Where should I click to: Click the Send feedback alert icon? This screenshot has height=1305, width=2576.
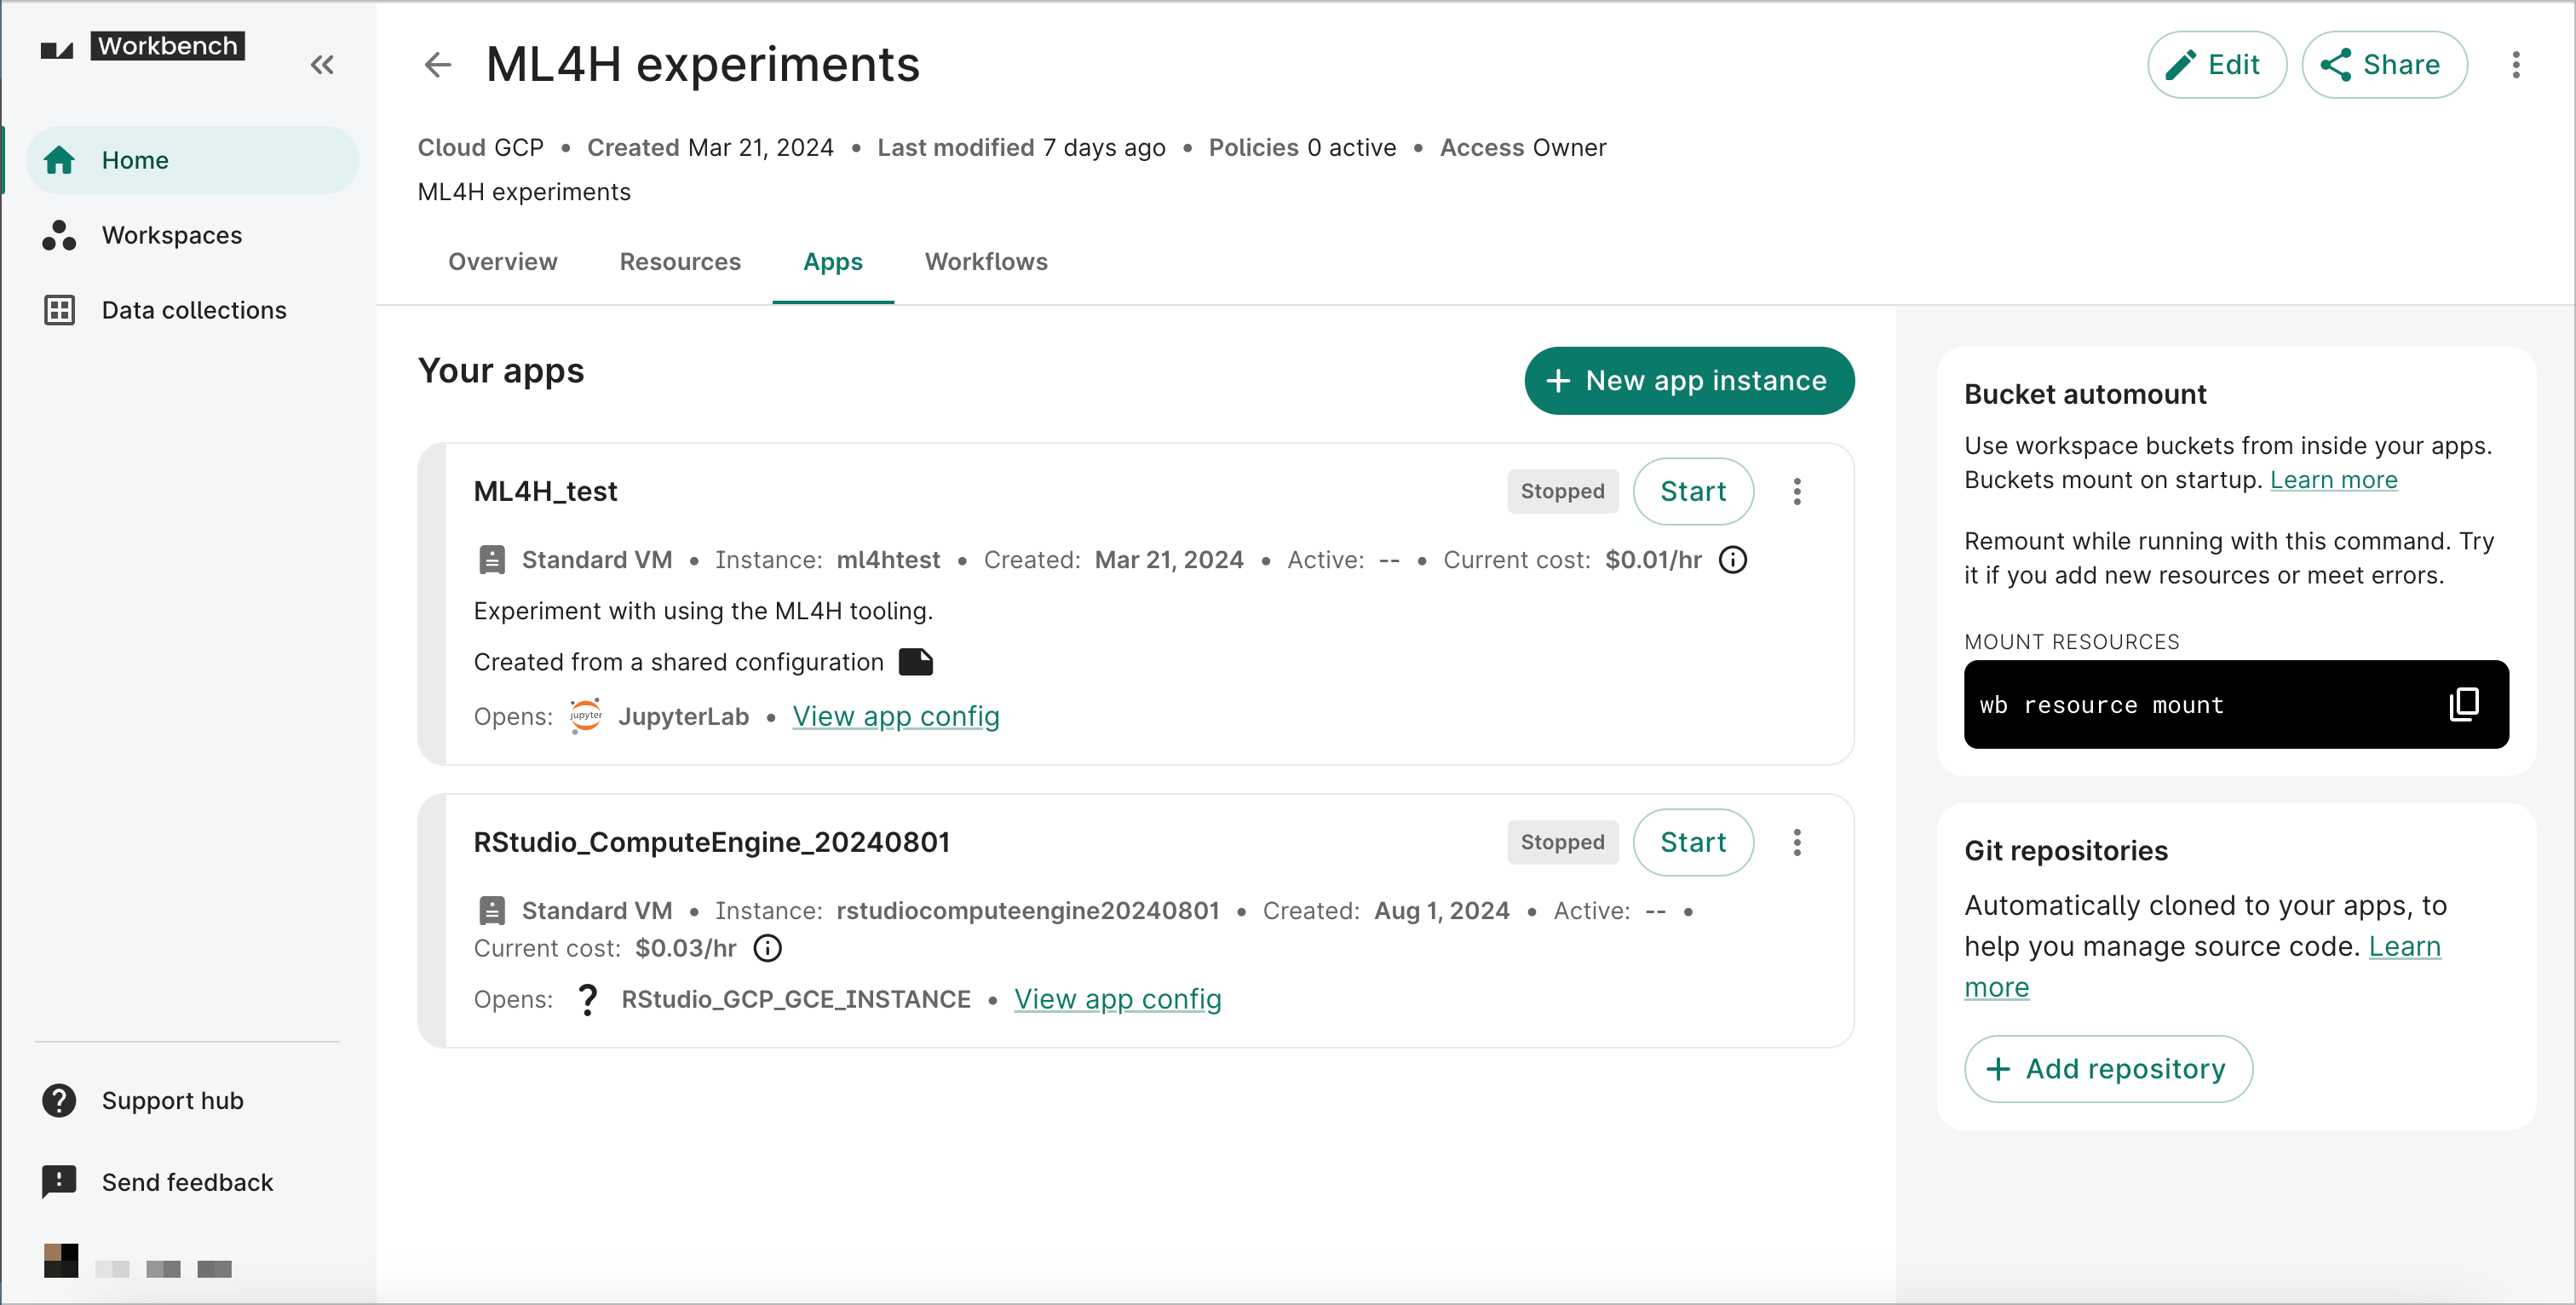(58, 1181)
